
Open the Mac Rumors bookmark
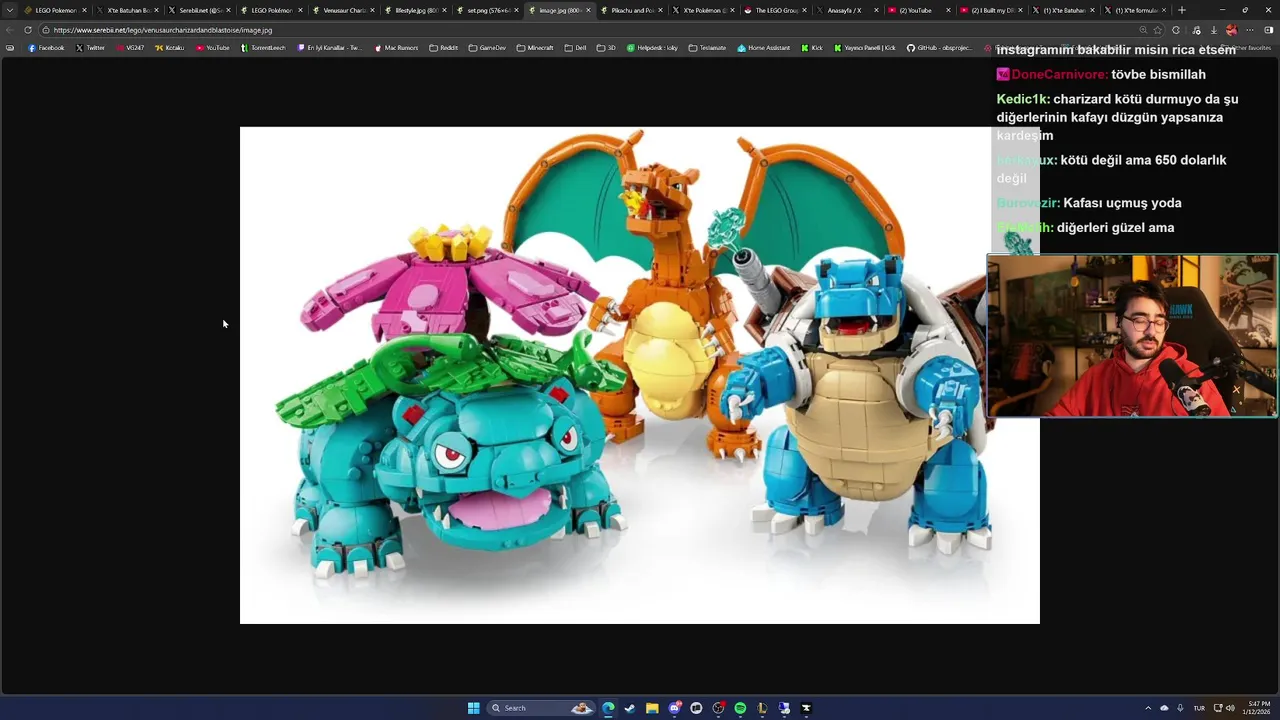(396, 48)
